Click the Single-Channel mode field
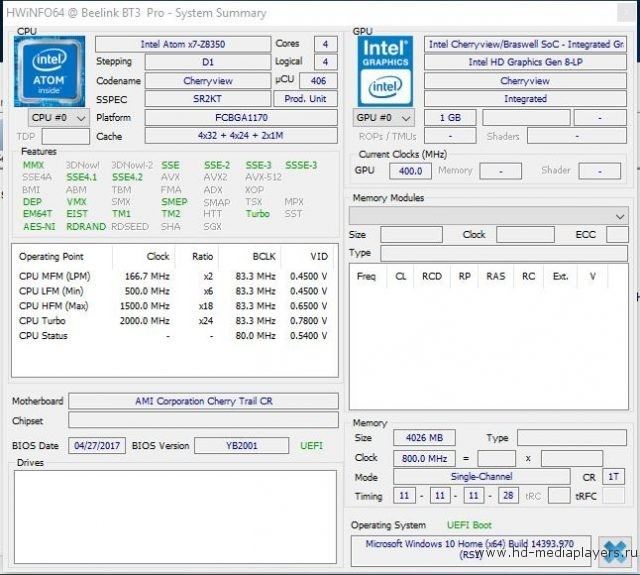 pos(482,477)
